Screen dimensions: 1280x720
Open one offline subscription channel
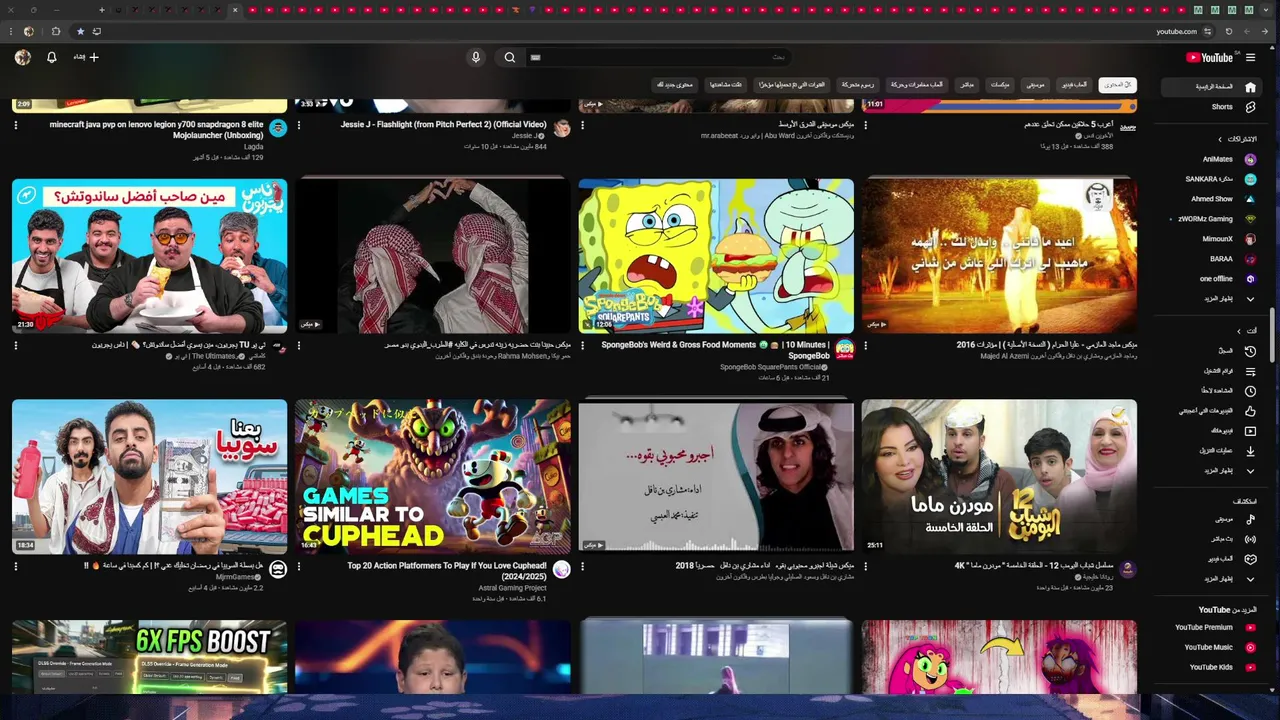pos(1213,279)
